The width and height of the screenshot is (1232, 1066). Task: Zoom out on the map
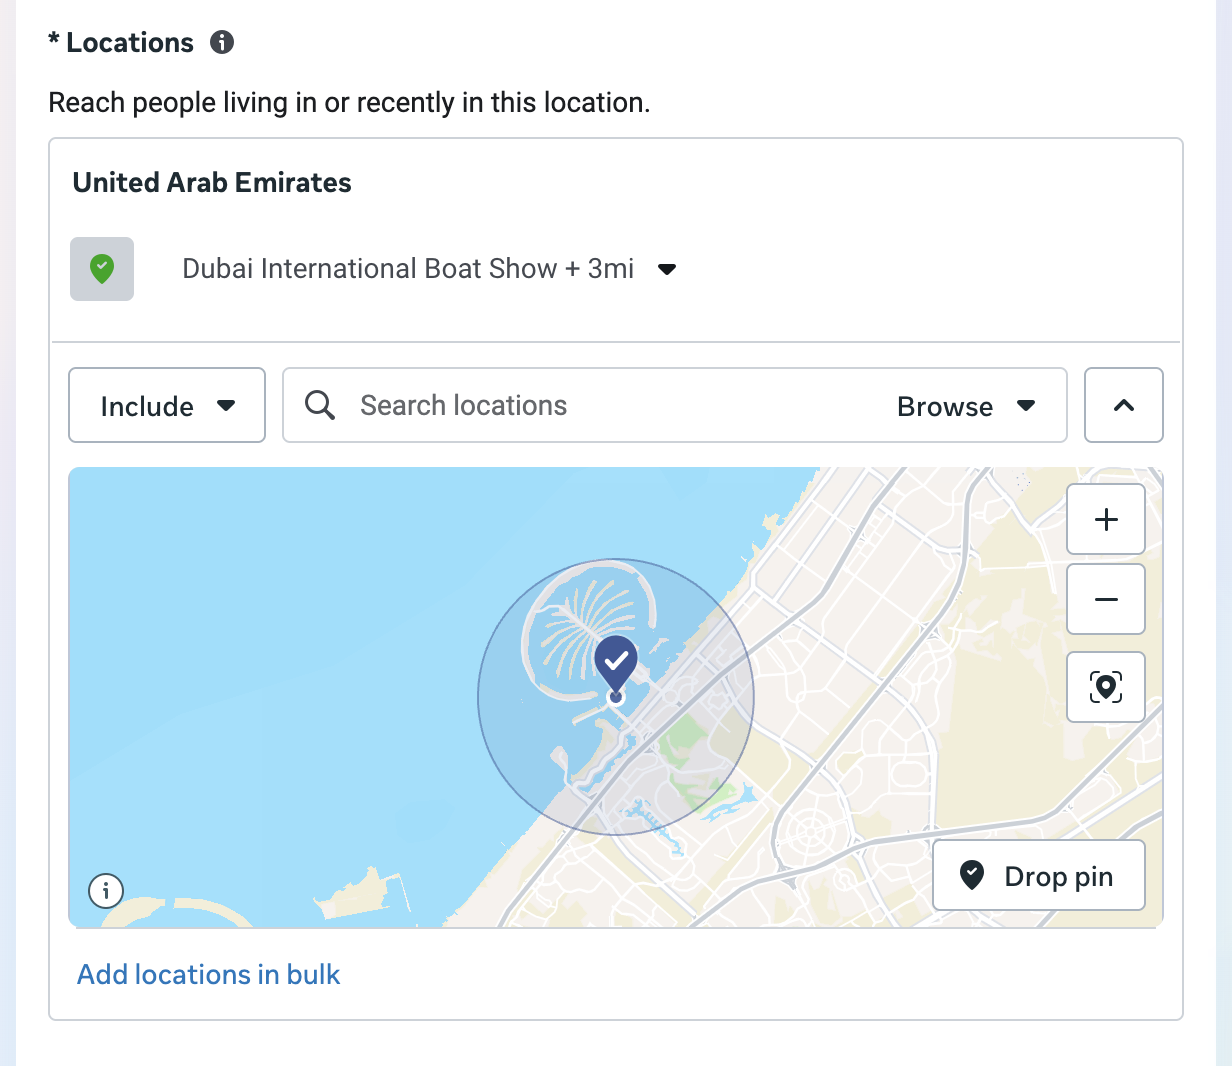pyautogui.click(x=1105, y=599)
